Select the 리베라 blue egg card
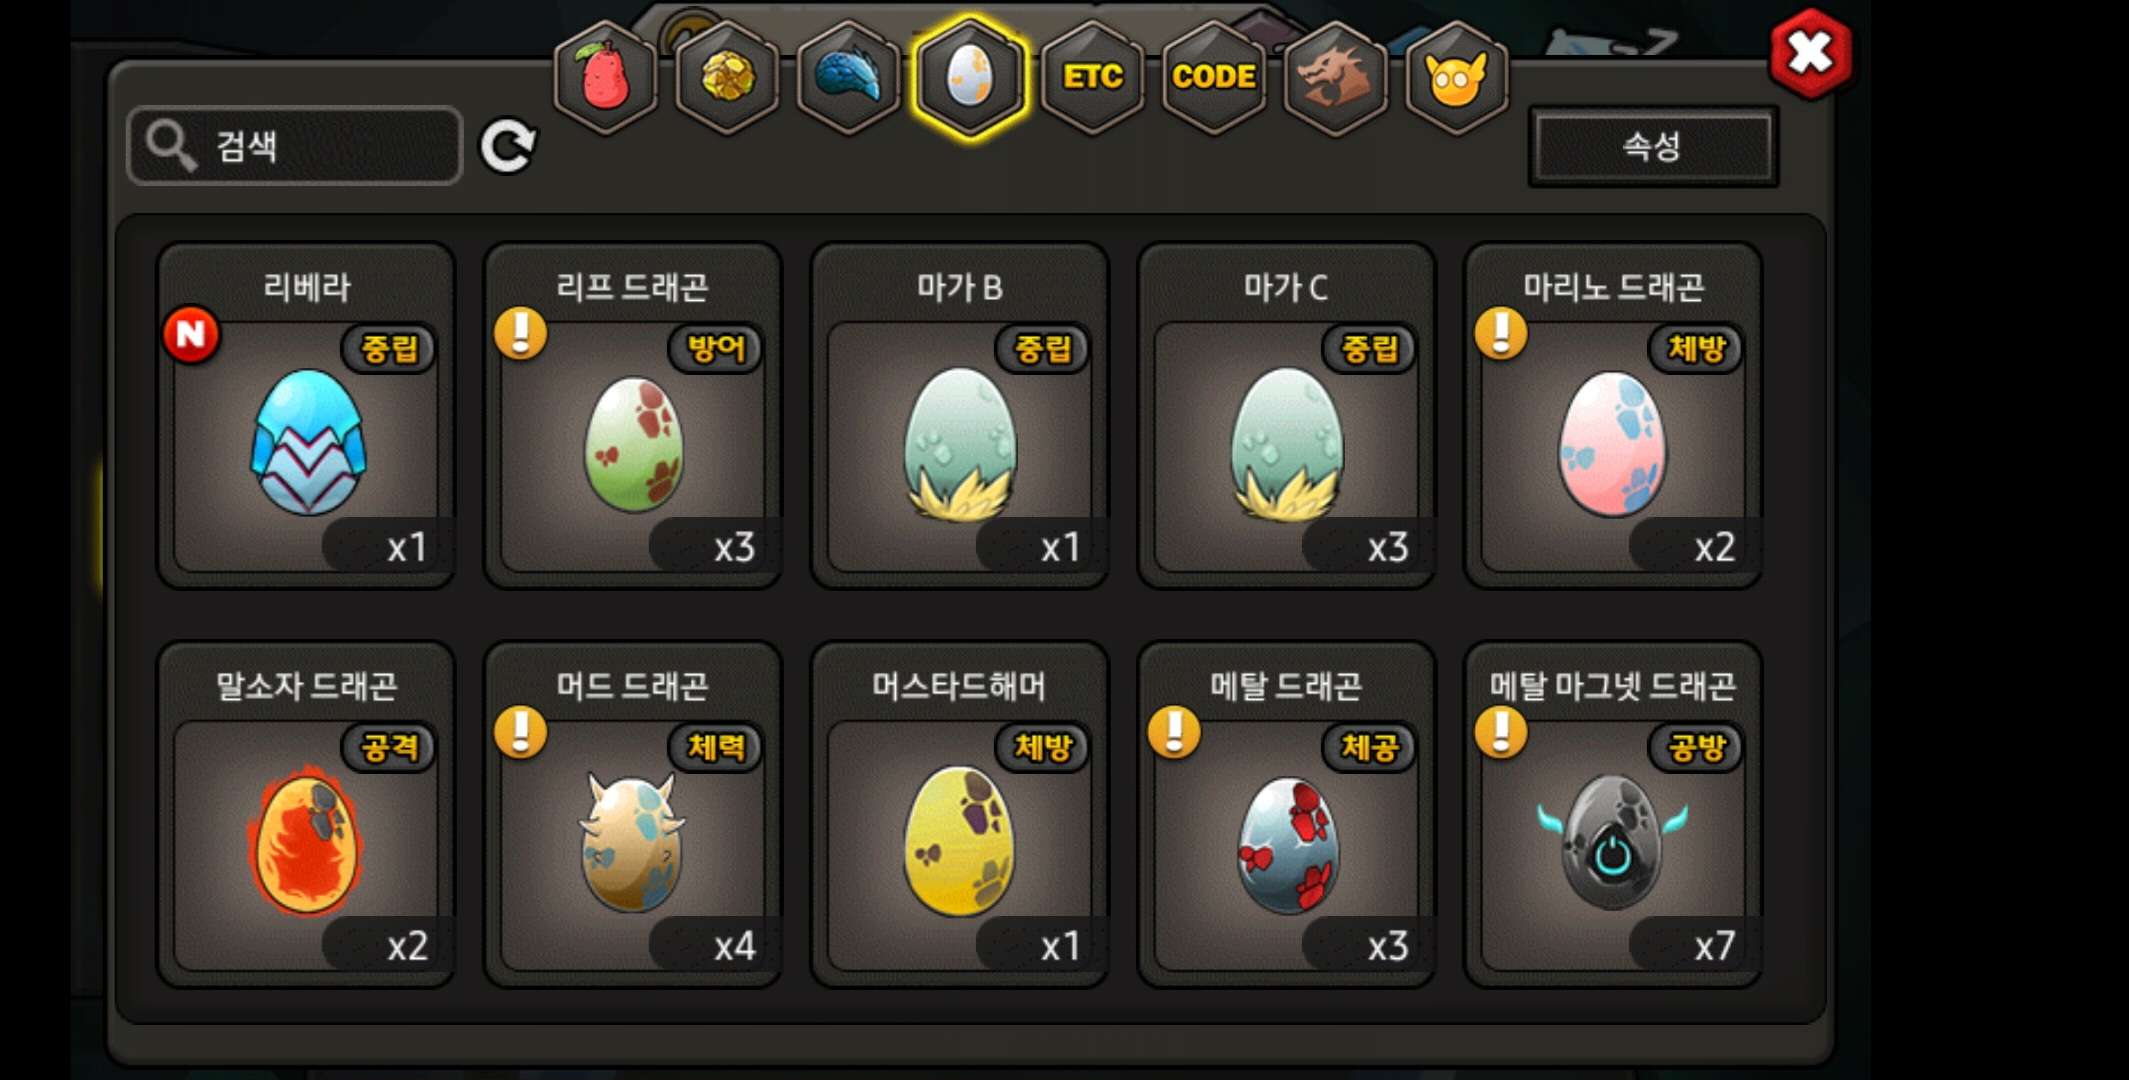The image size is (2129, 1080). [307, 415]
